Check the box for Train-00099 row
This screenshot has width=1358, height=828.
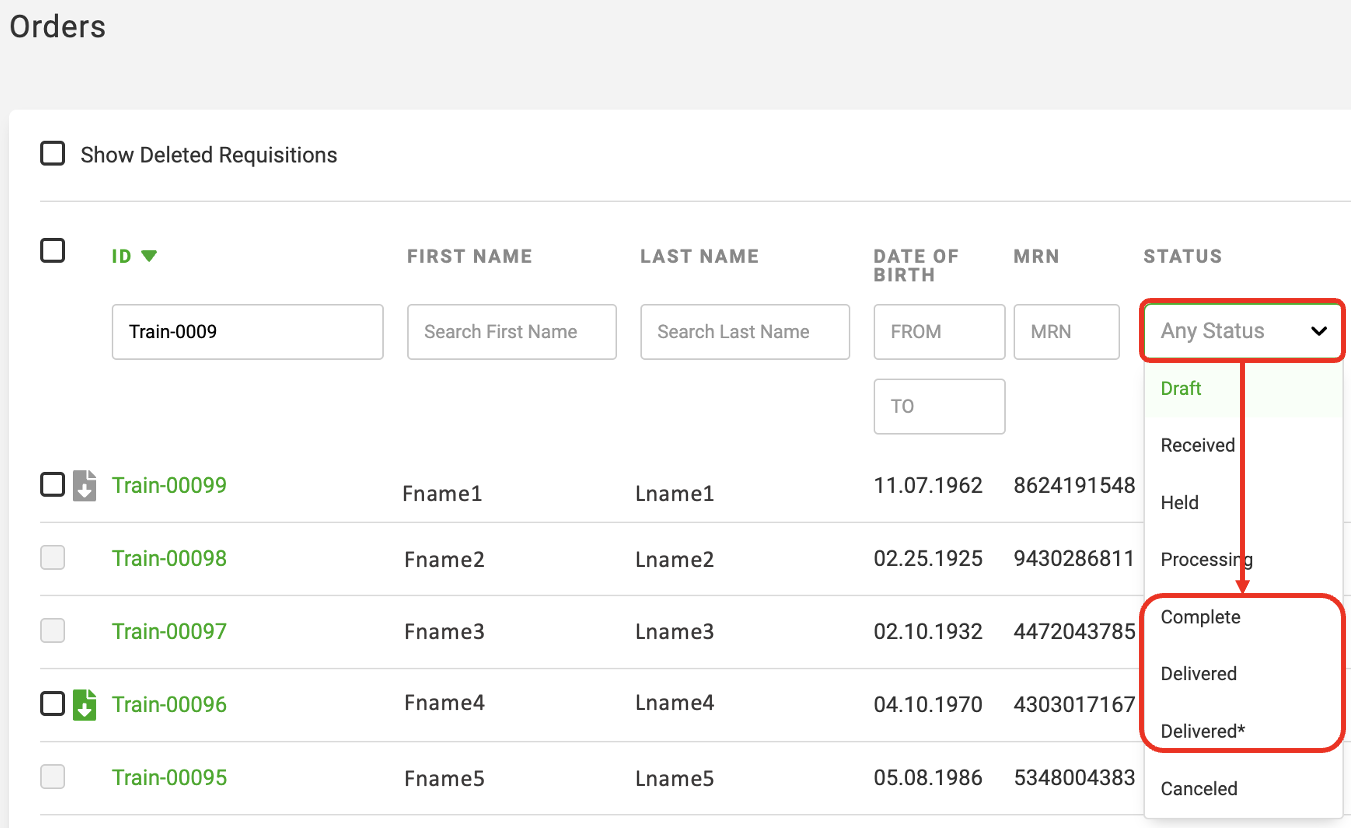click(x=52, y=485)
